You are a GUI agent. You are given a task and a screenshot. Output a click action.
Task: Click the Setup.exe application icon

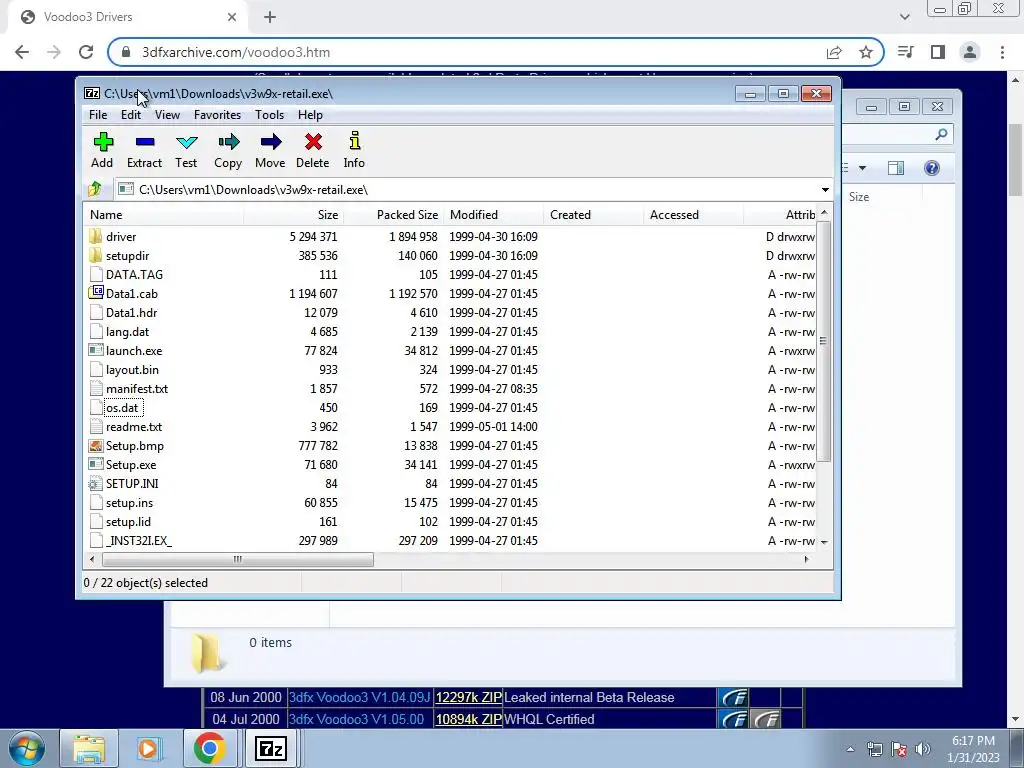96,464
